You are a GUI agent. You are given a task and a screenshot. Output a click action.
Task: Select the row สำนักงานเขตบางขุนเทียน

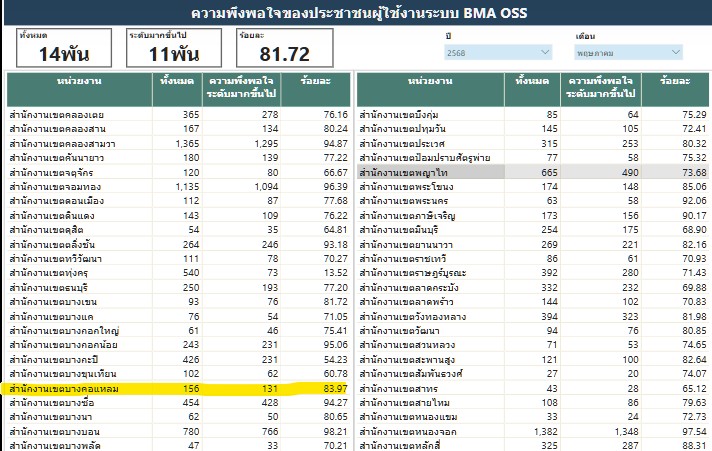178,374
